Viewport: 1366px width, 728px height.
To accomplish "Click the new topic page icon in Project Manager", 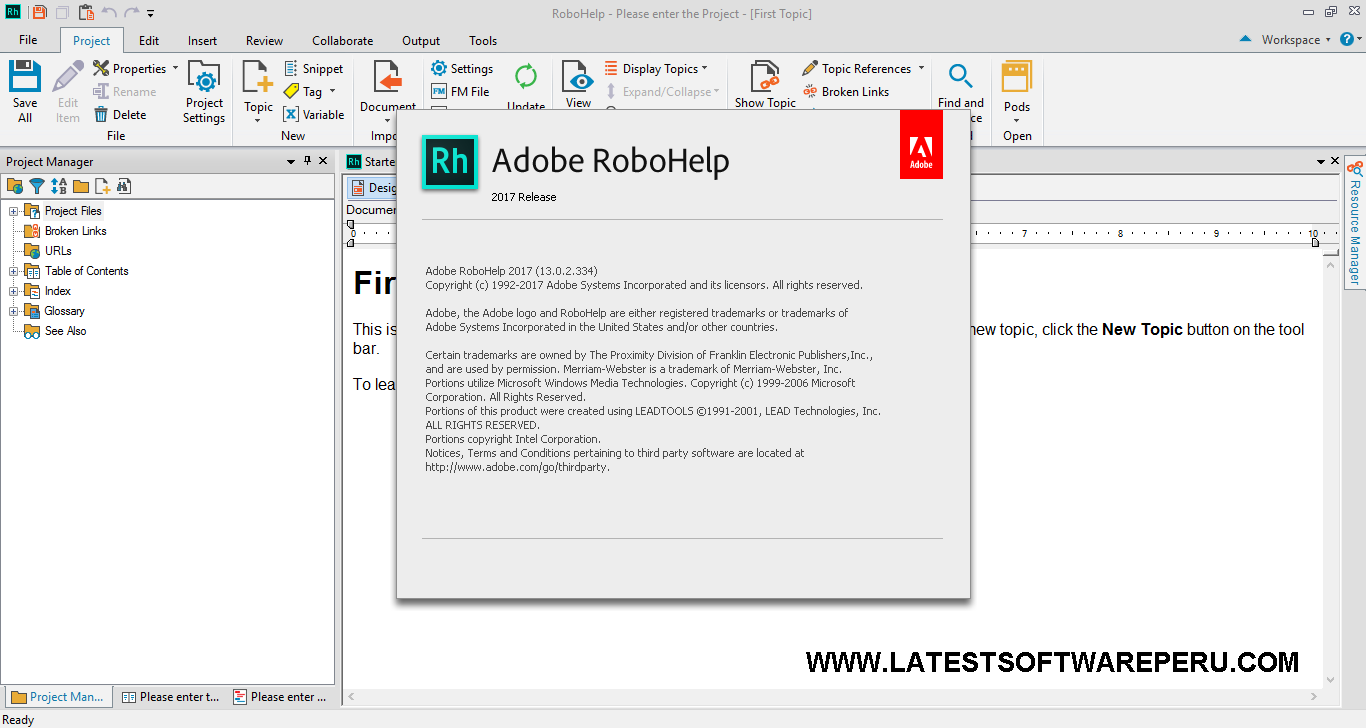I will [x=102, y=186].
